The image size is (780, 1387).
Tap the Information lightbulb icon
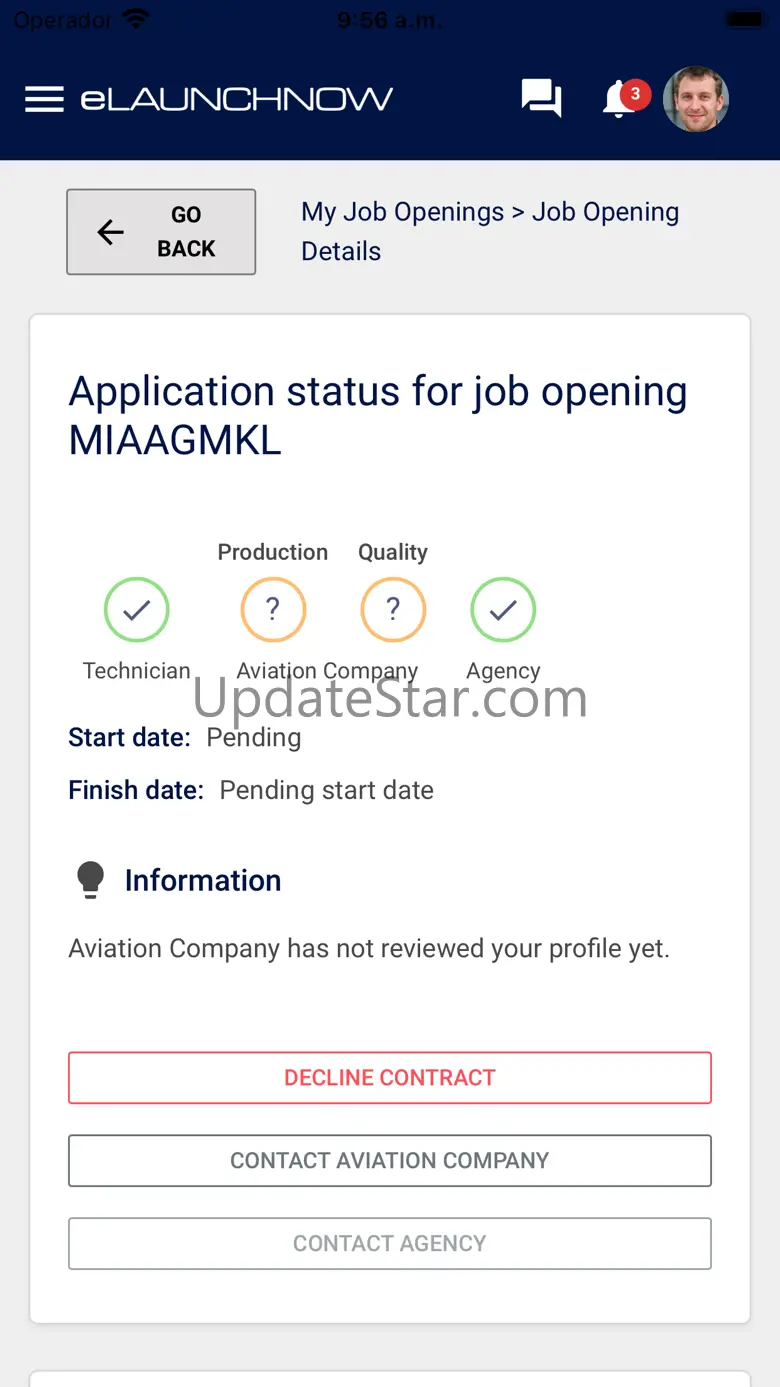[x=90, y=880]
